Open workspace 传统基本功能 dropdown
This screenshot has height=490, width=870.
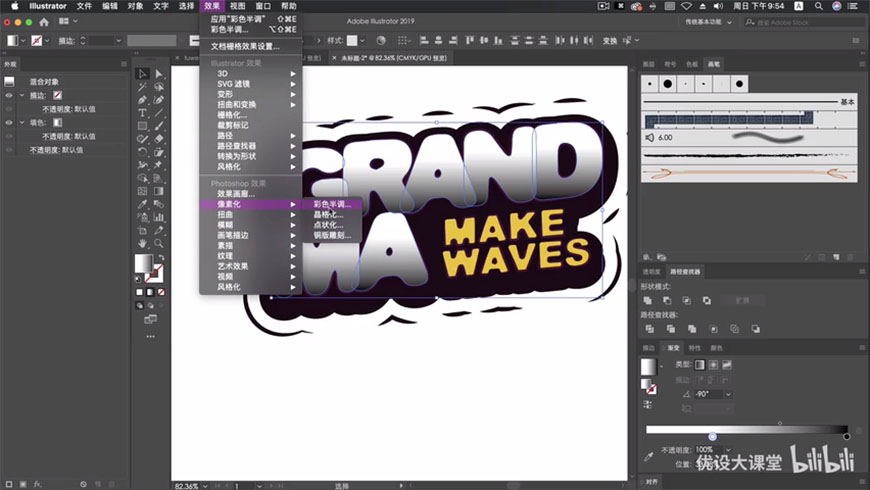click(x=708, y=22)
